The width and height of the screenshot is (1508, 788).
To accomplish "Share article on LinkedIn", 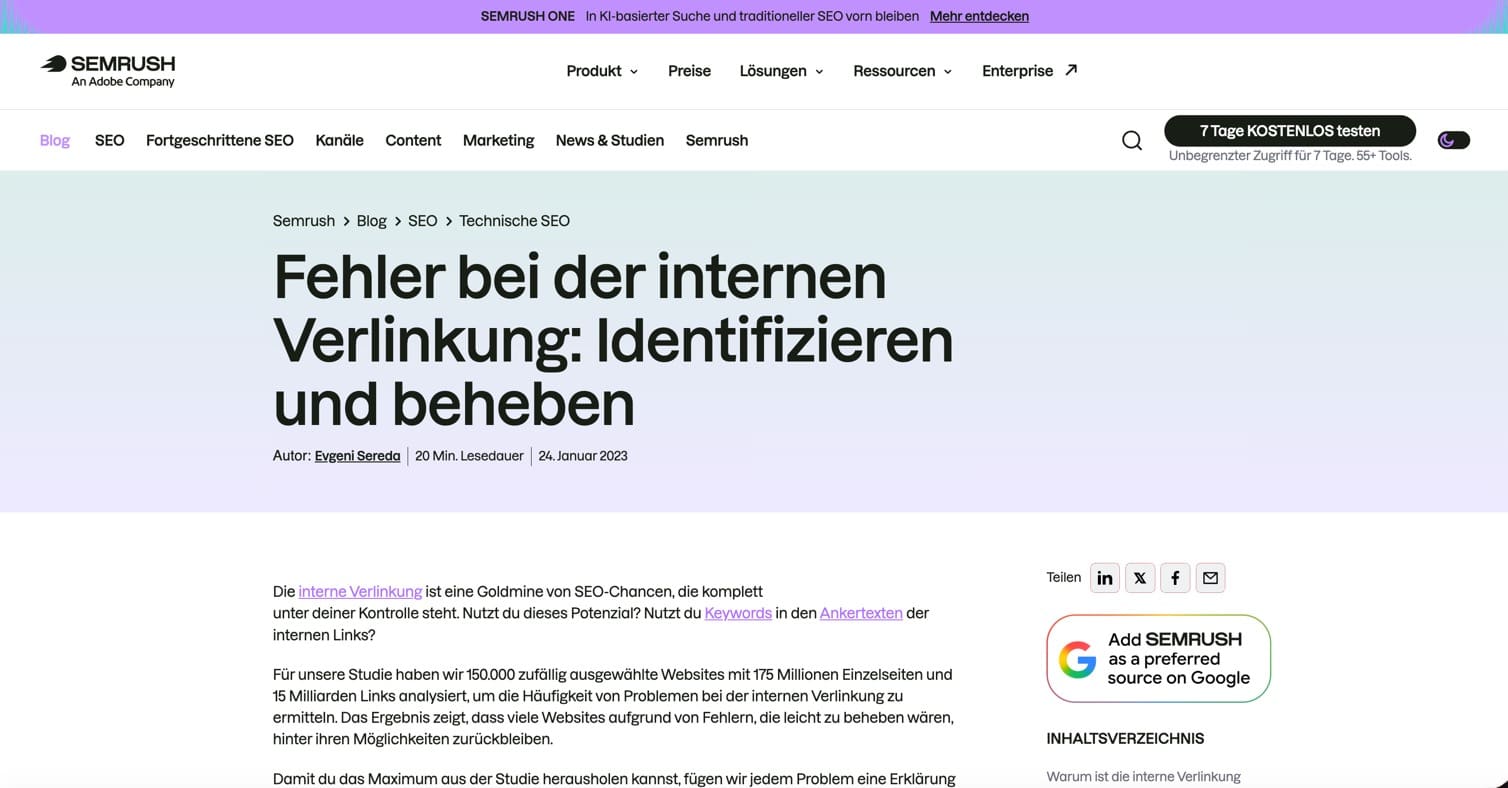I will tap(1105, 578).
